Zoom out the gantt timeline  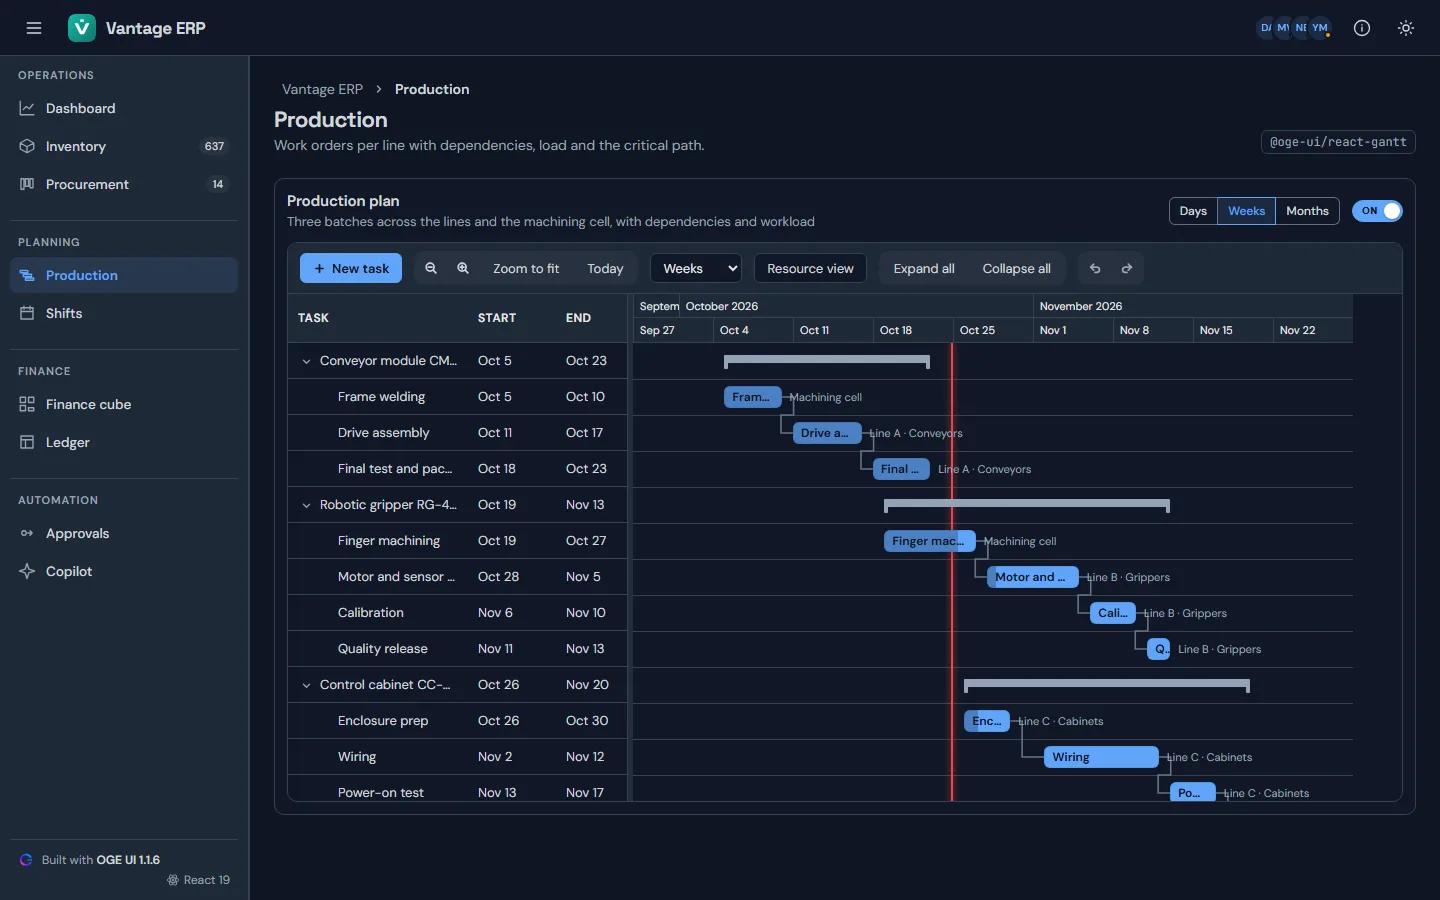(431, 268)
